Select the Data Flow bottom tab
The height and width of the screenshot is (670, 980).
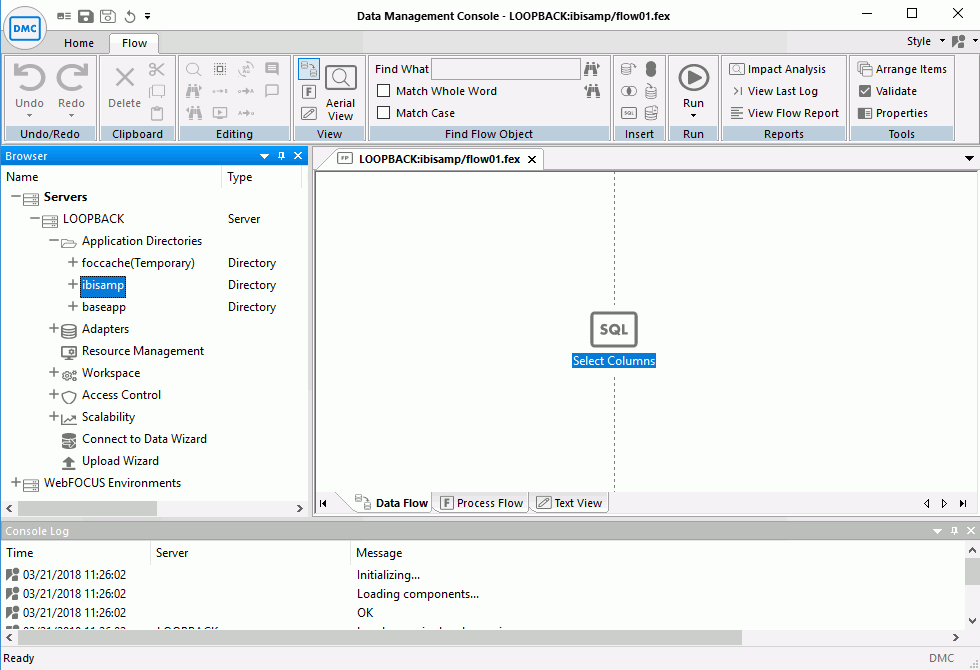pyautogui.click(x=392, y=503)
